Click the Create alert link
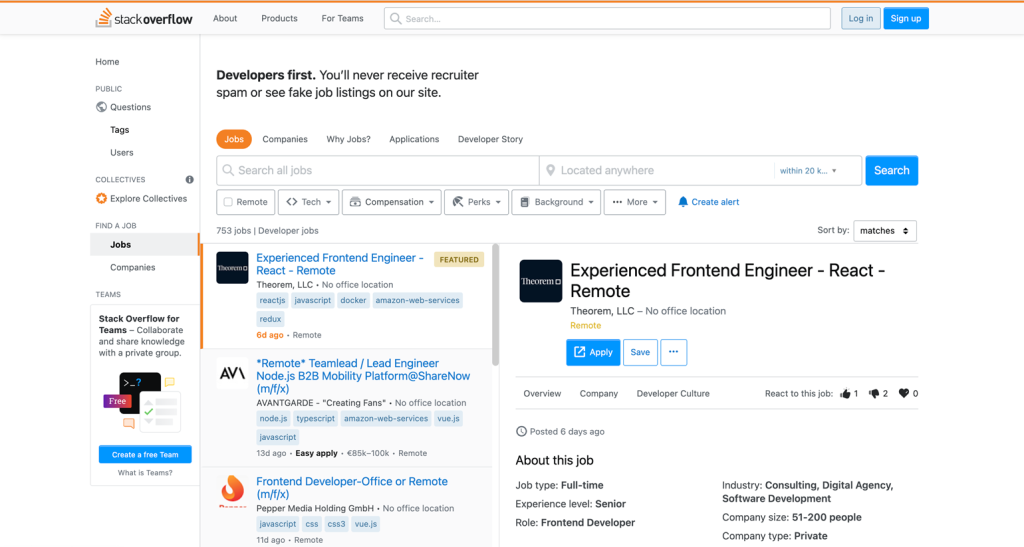 tap(715, 202)
